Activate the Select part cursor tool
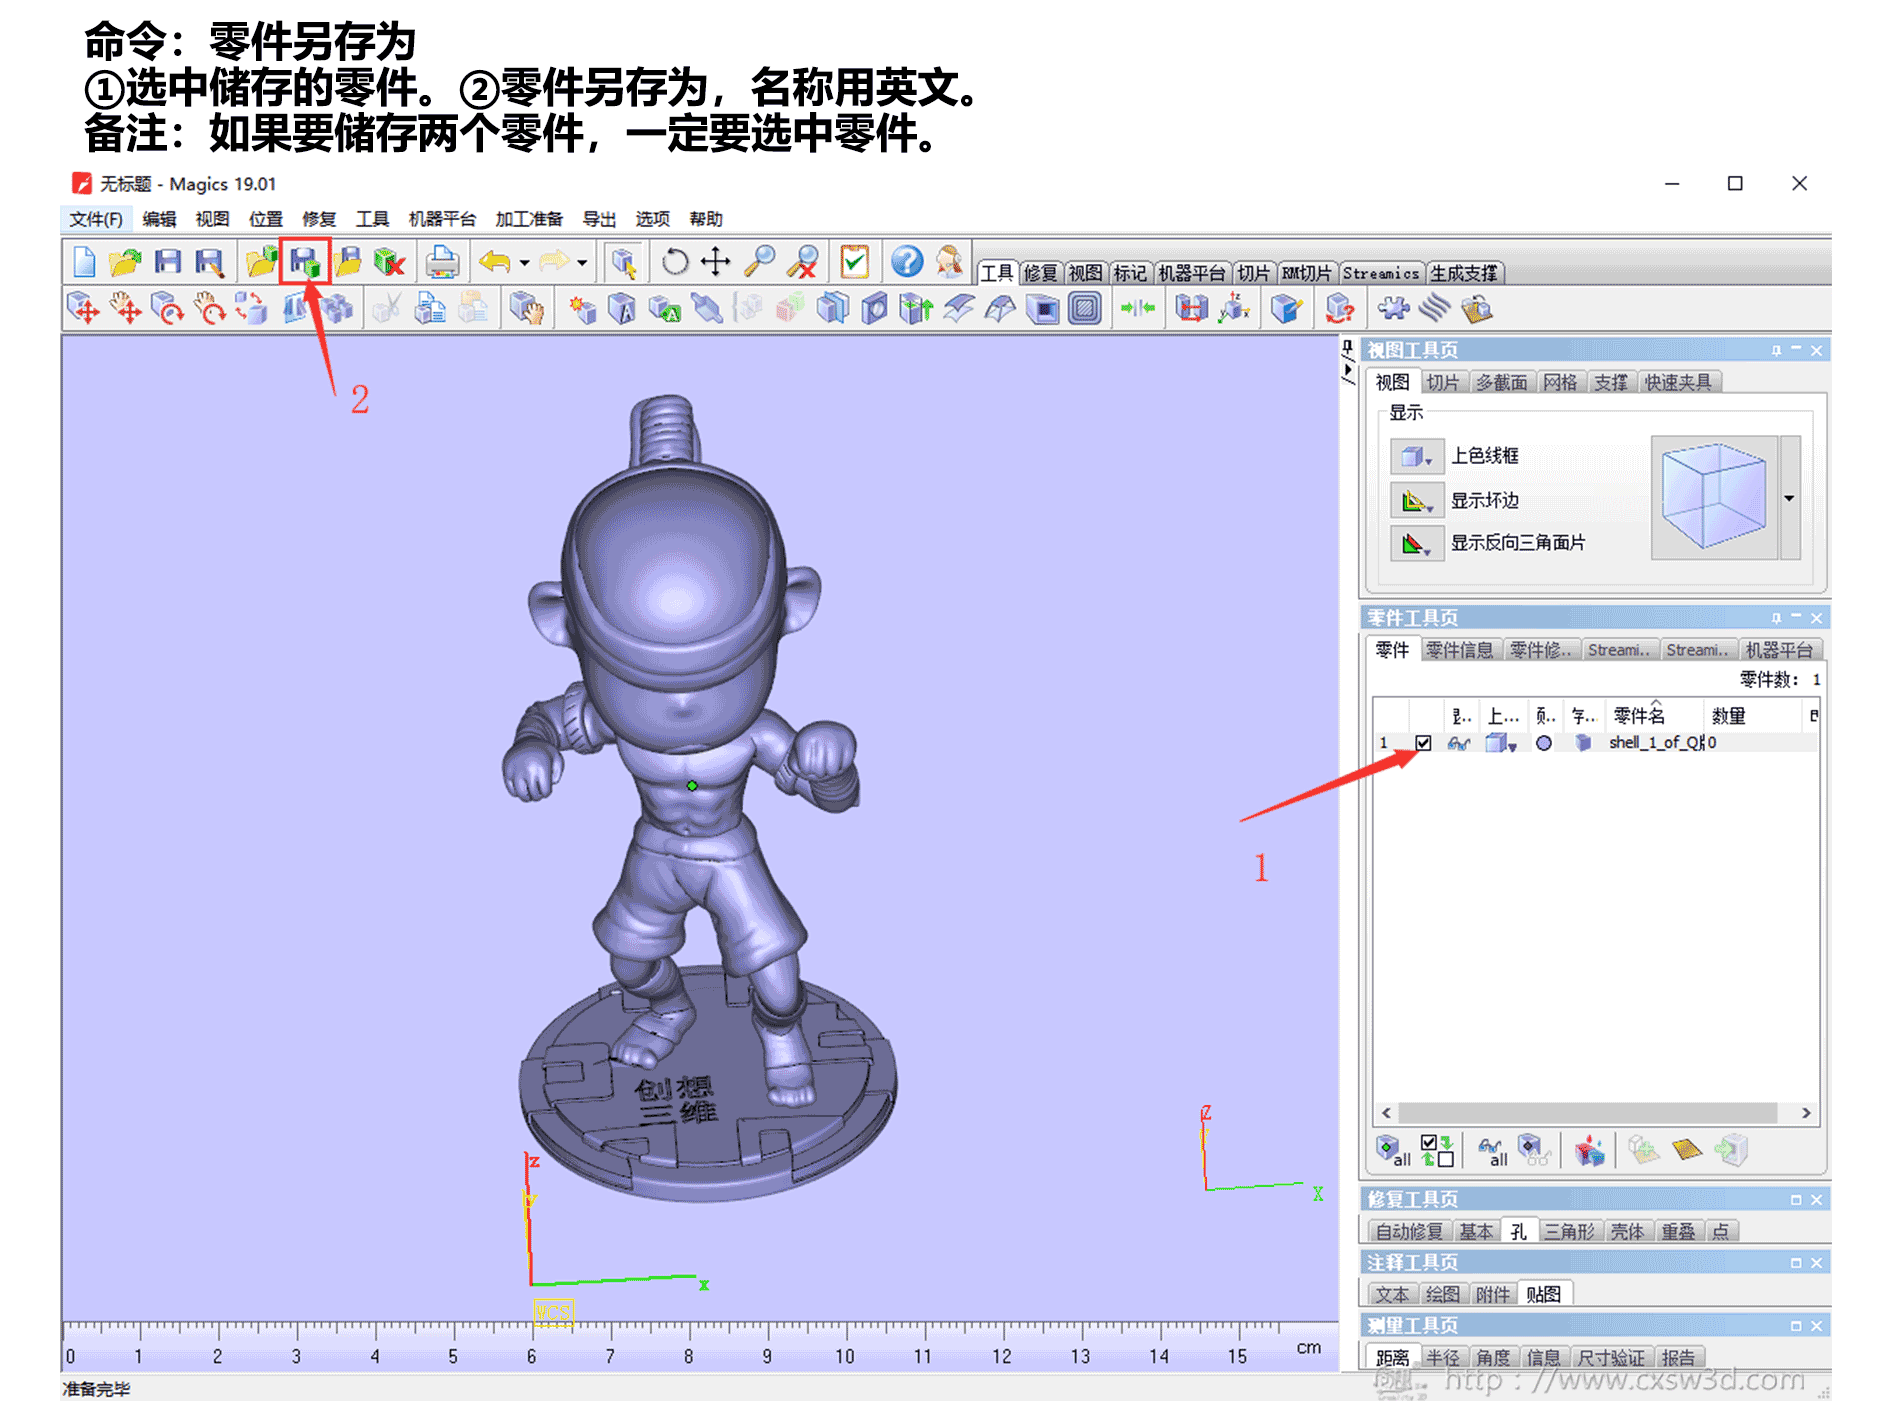Viewport: 1878px width, 1417px height. [624, 263]
